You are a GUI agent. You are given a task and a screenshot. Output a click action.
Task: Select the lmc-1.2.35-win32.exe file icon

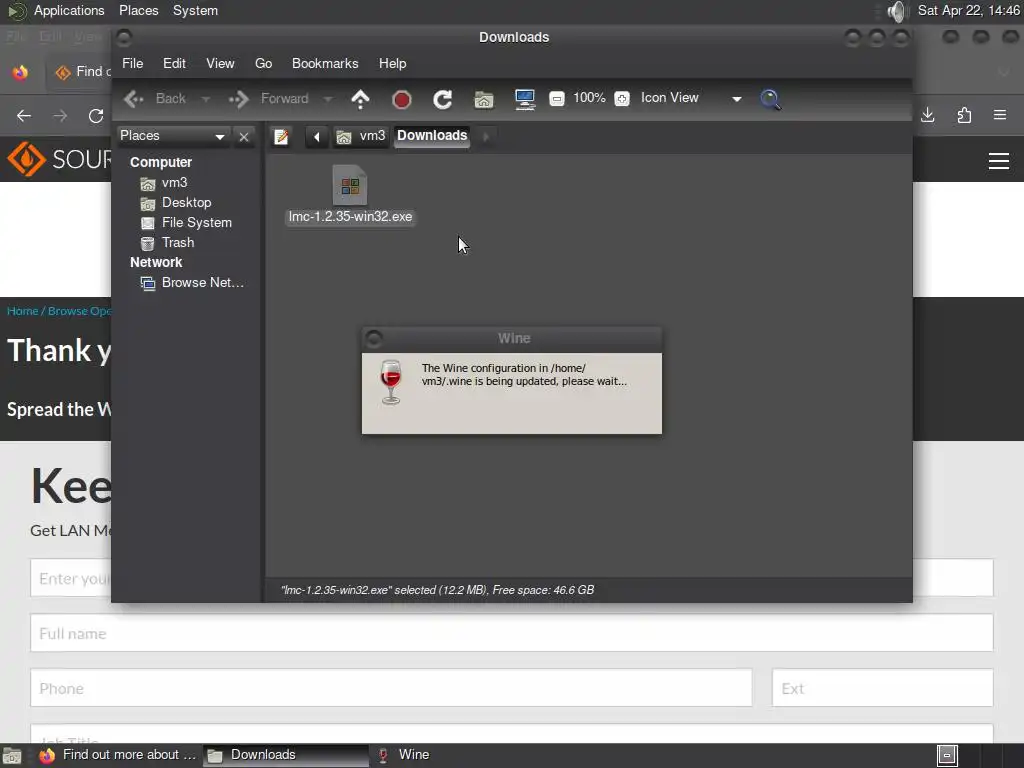350,185
